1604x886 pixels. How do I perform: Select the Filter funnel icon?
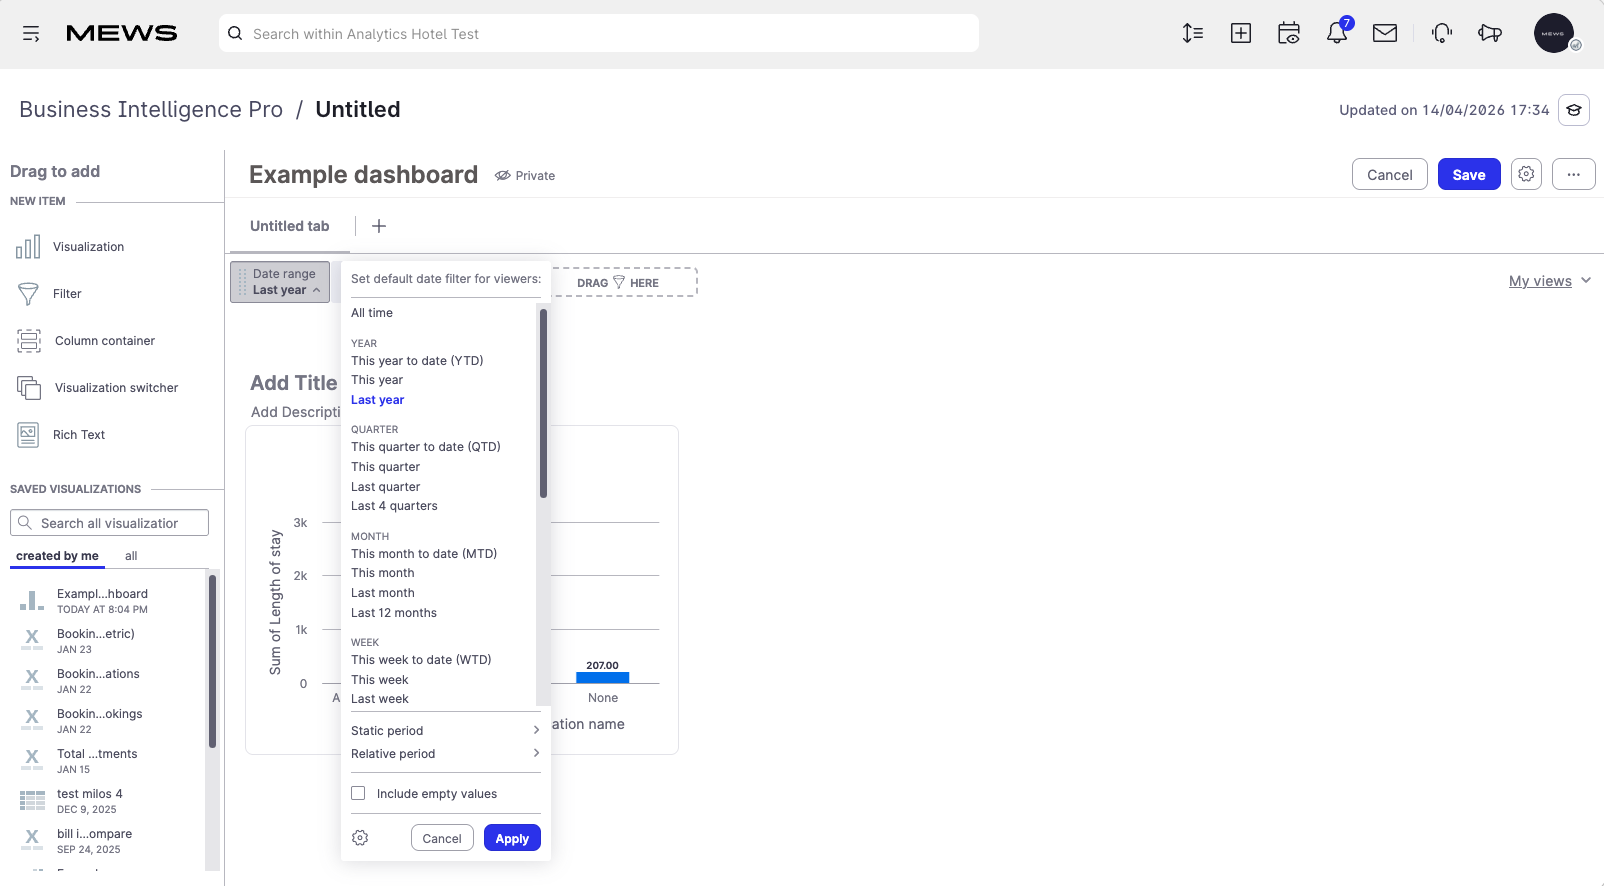pos(28,294)
